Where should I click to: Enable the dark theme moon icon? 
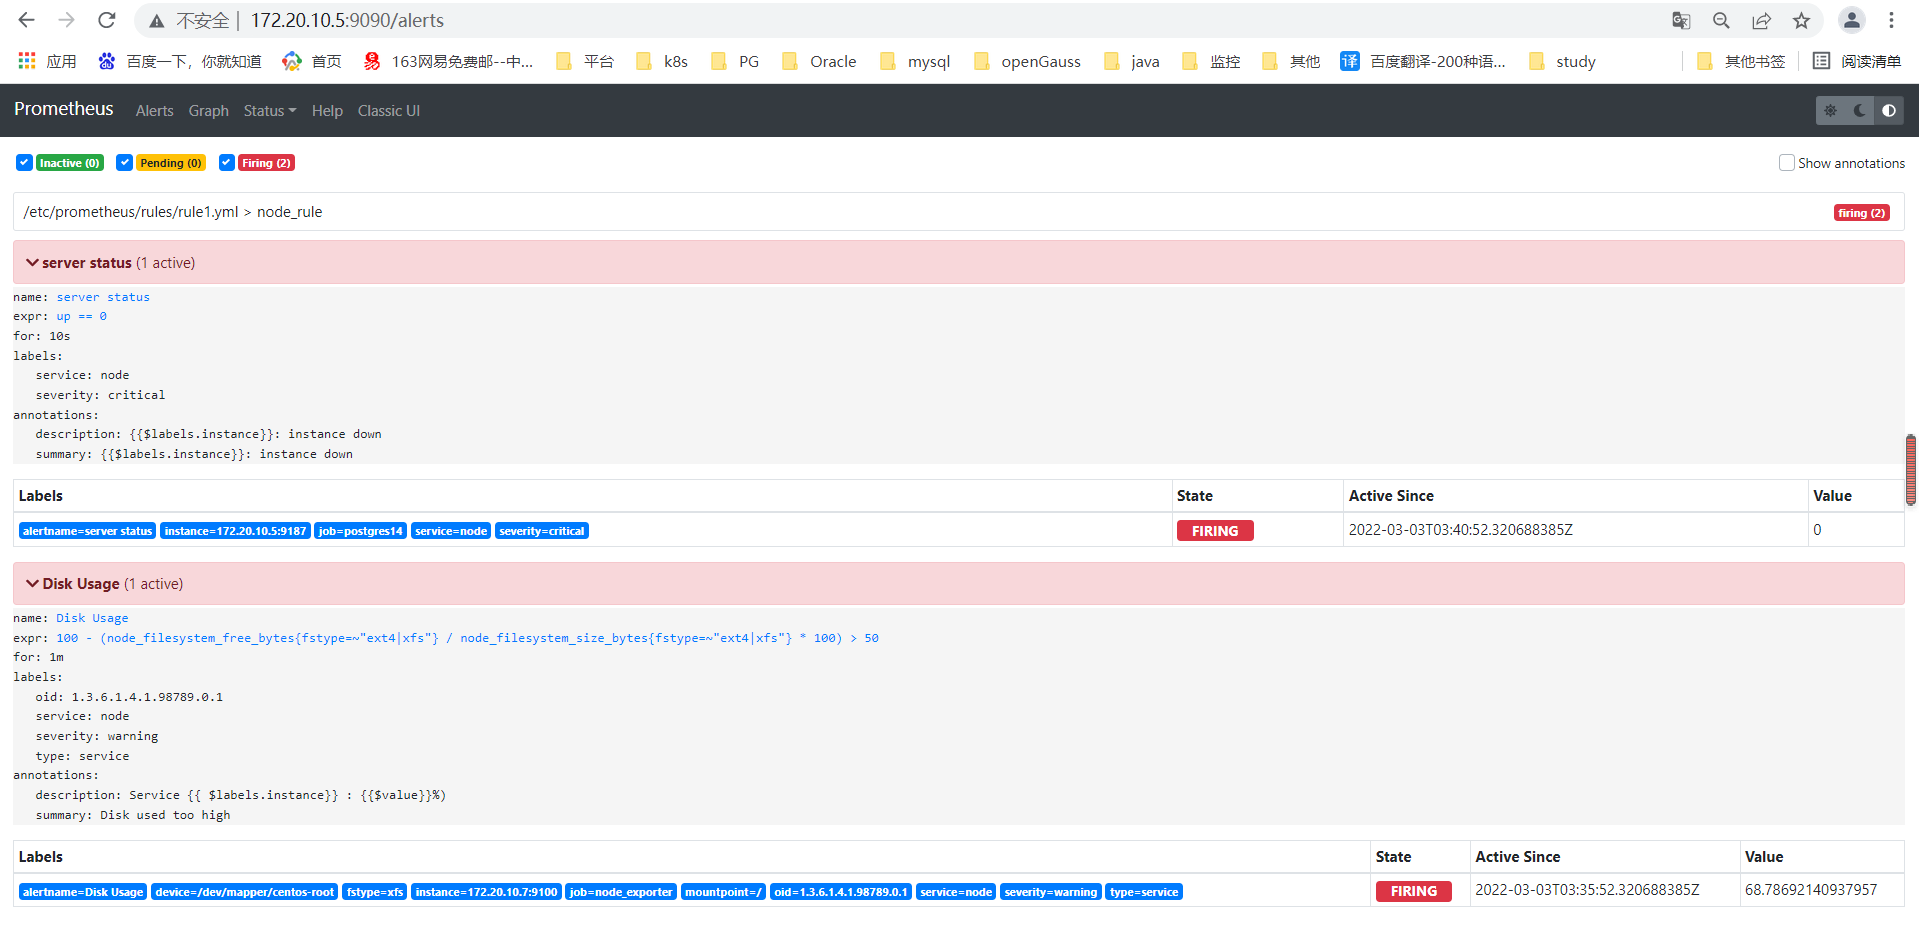coord(1858,110)
